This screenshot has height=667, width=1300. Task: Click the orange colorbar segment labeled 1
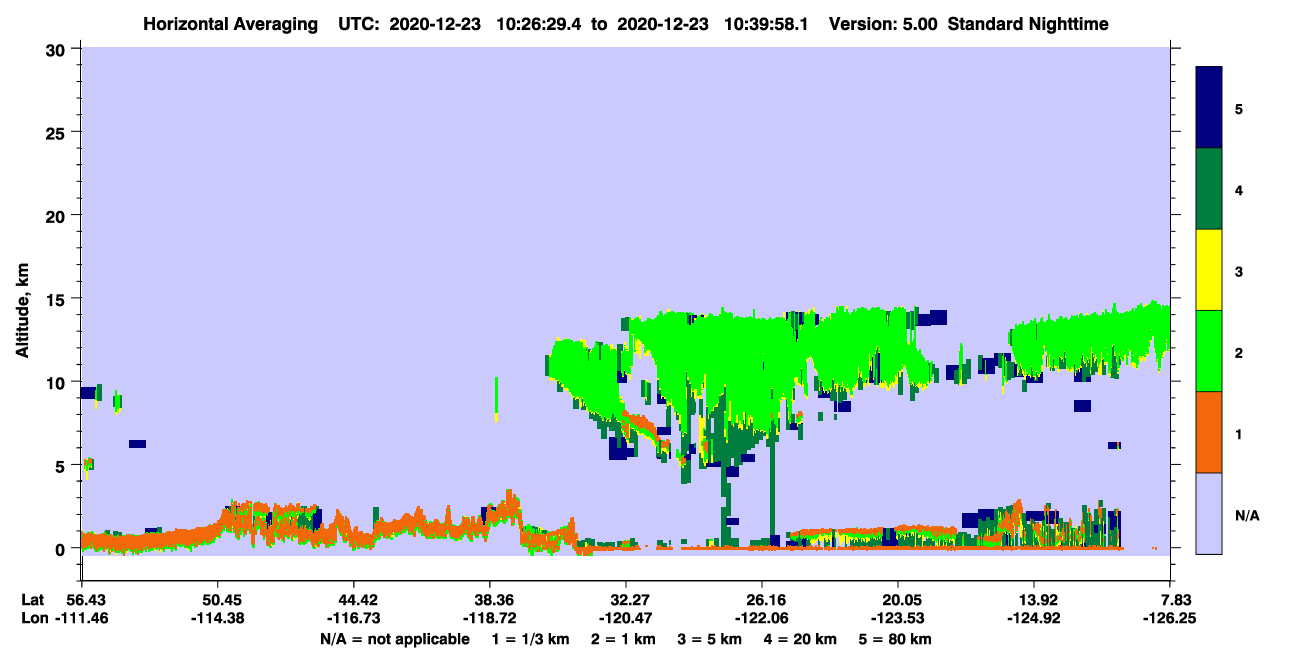click(1209, 432)
